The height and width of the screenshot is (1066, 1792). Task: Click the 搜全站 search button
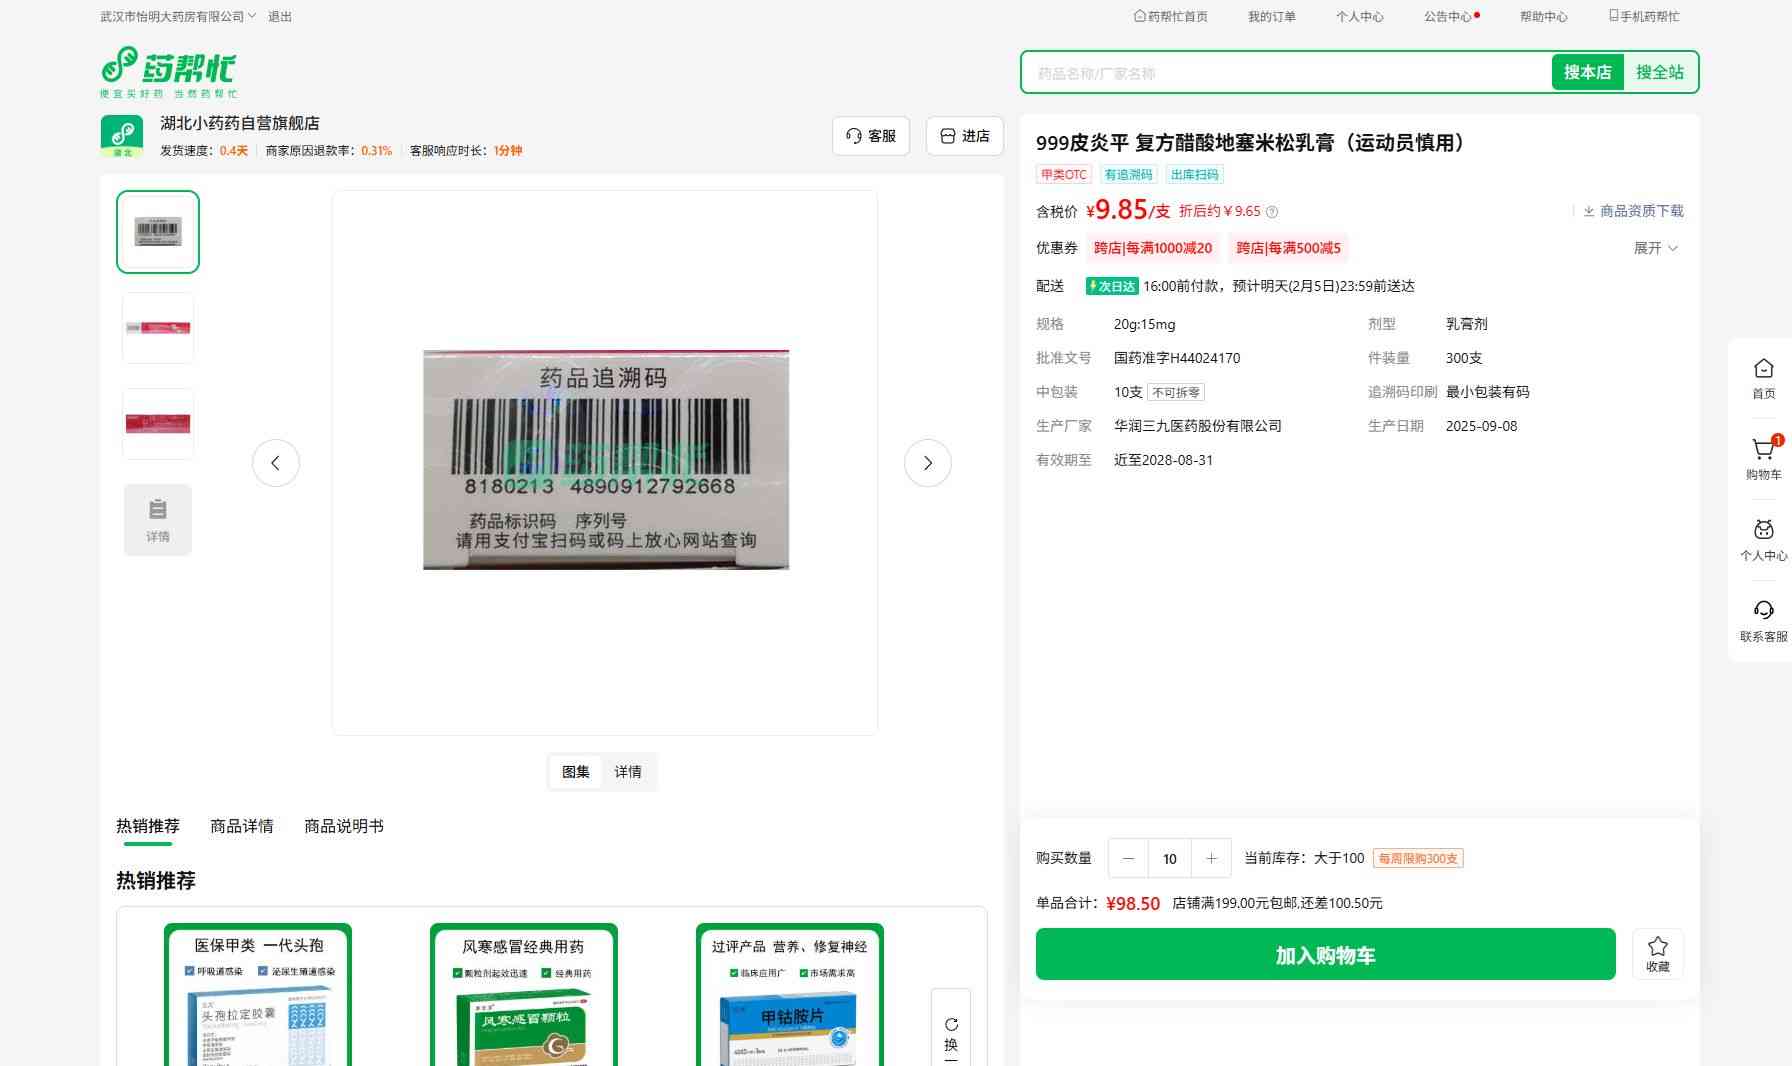[x=1659, y=72]
